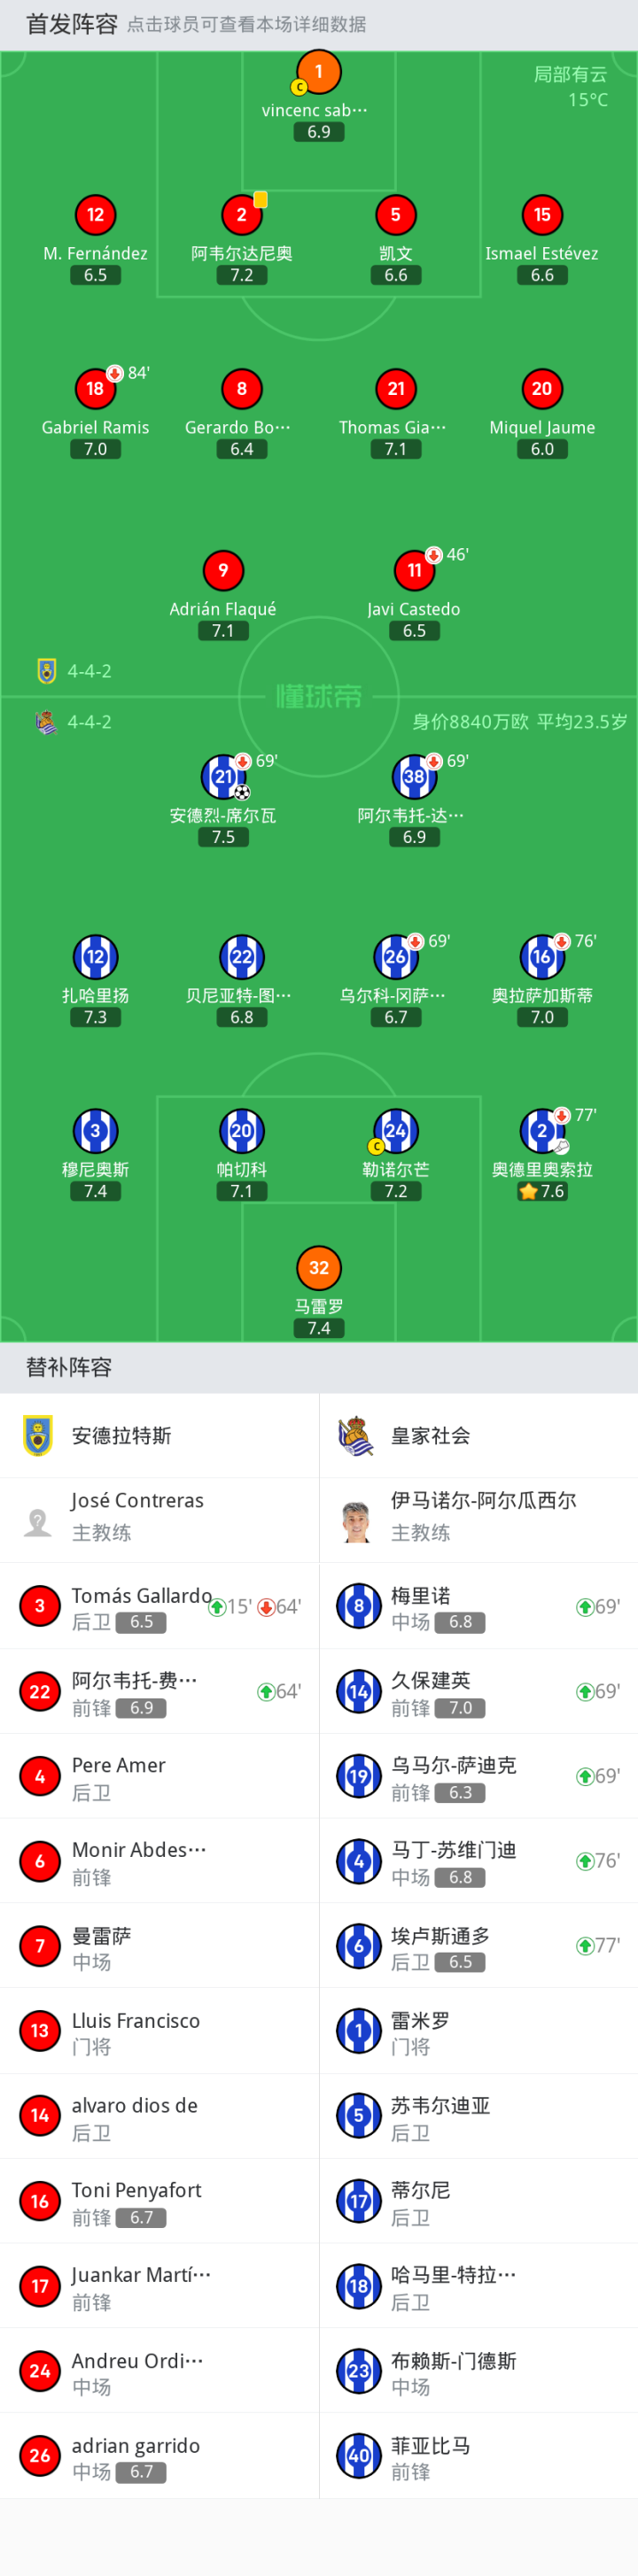Open goalkeeper 32 马雷罗 icon

pyautogui.click(x=319, y=1268)
